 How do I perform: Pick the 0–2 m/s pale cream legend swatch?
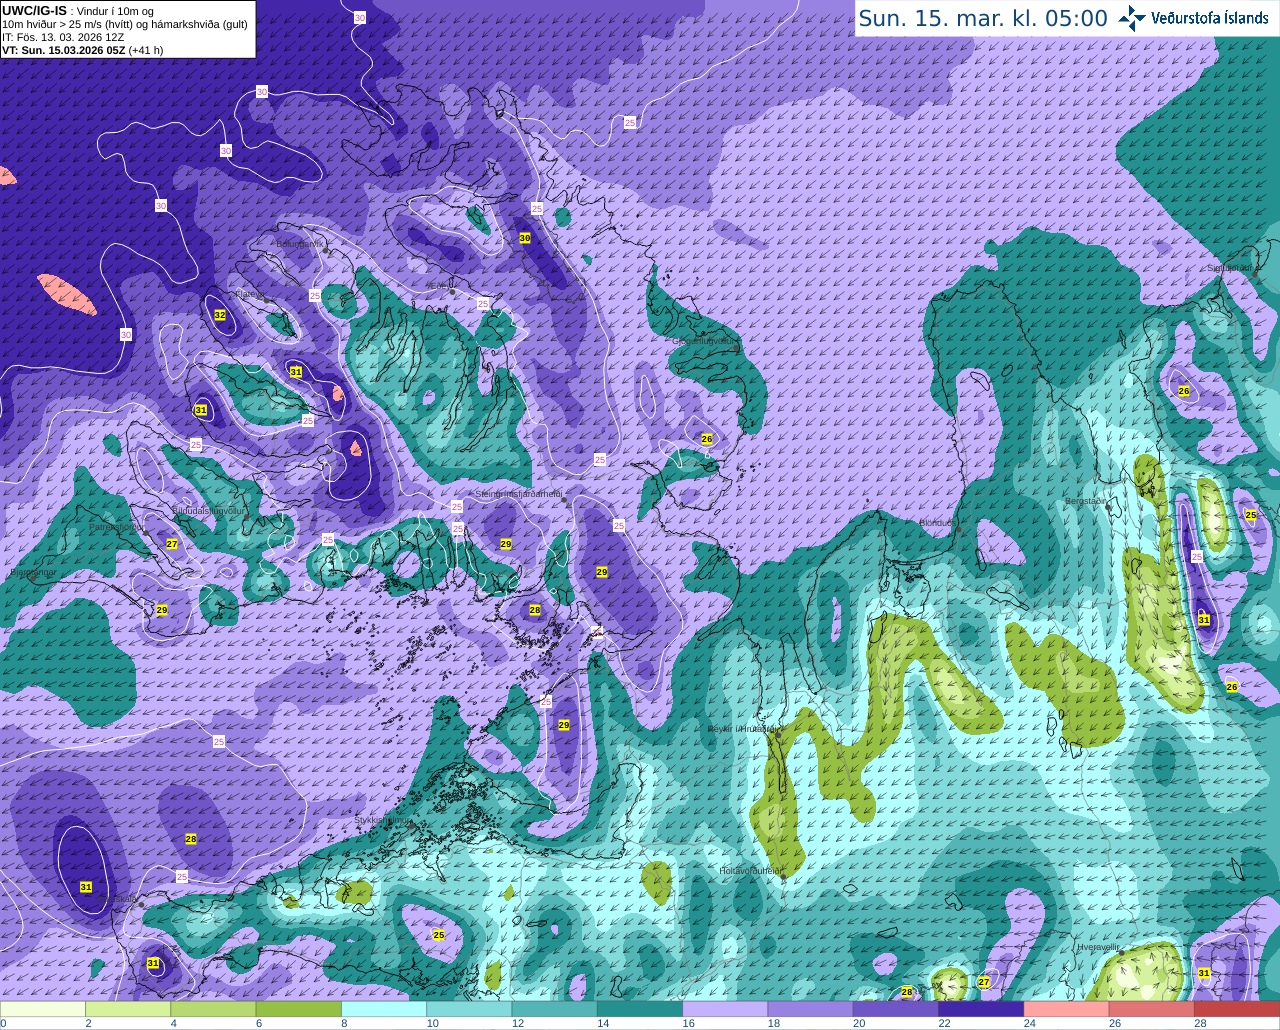click(43, 1009)
